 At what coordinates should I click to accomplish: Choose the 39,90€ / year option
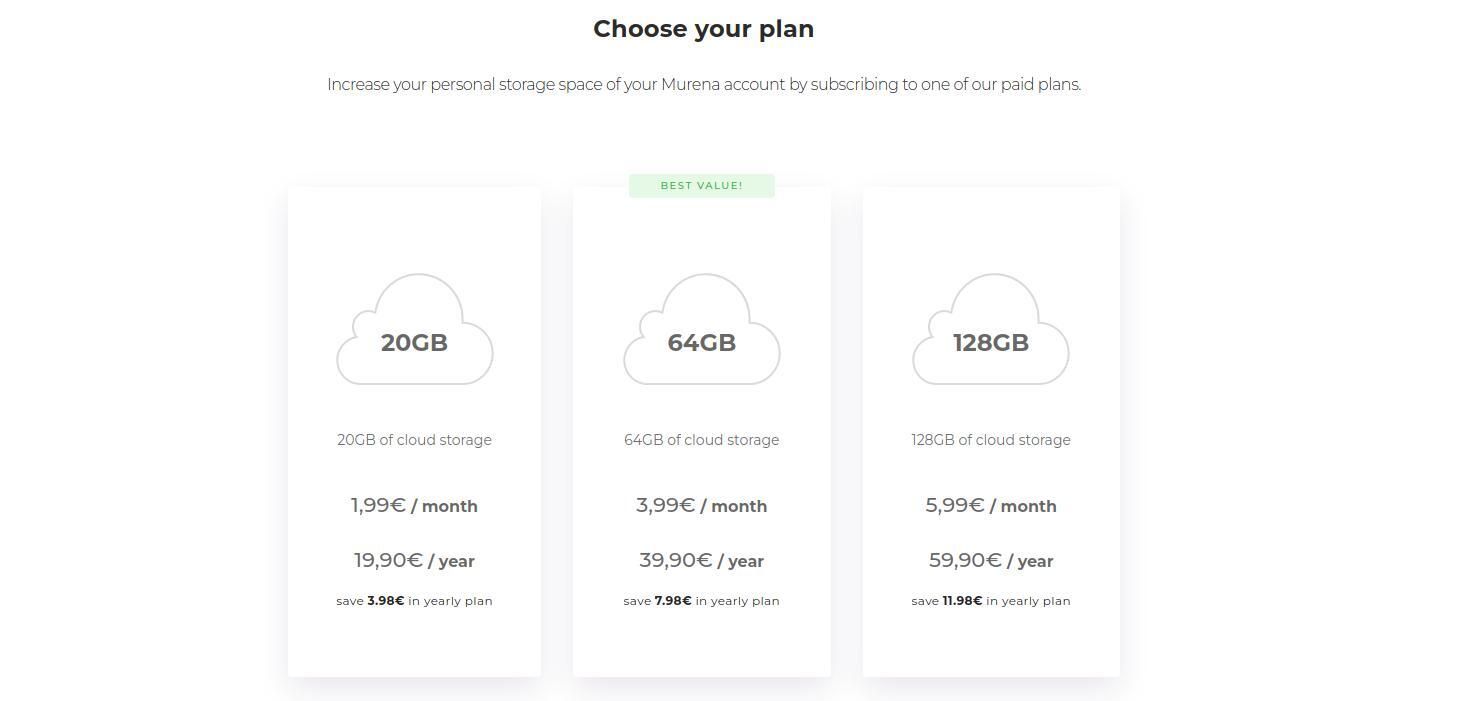(701, 561)
